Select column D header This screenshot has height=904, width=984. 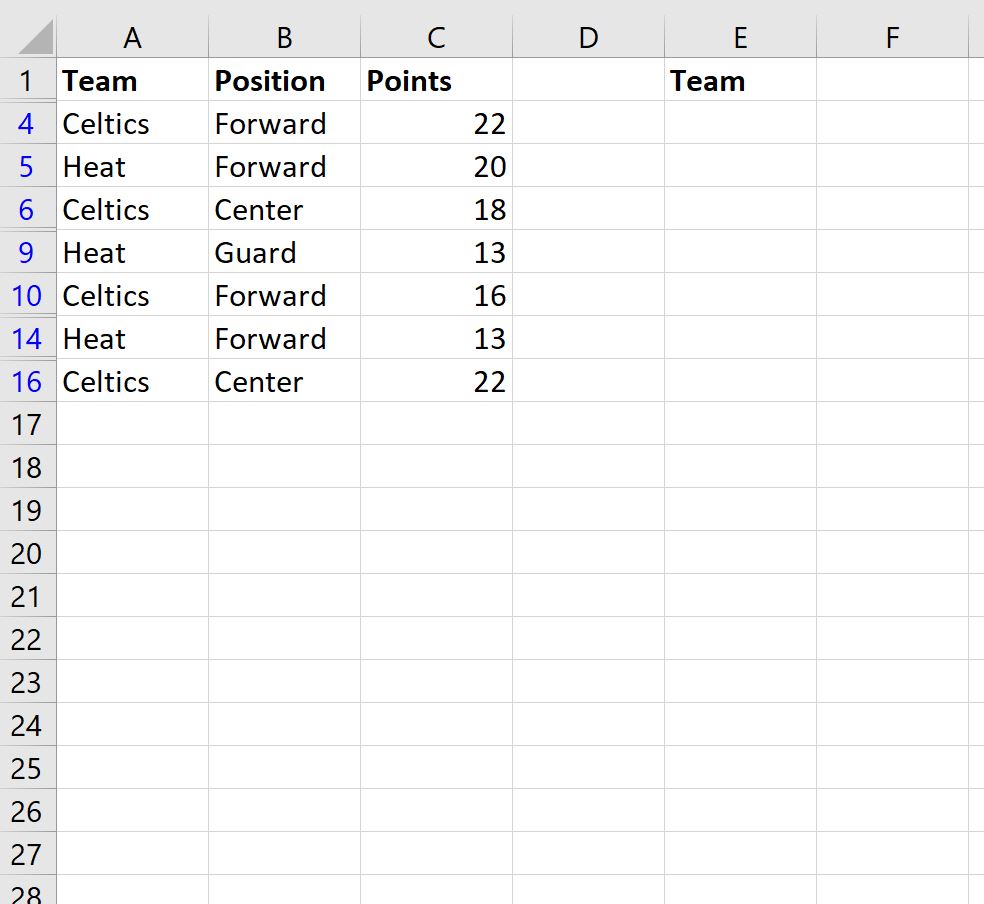(587, 37)
